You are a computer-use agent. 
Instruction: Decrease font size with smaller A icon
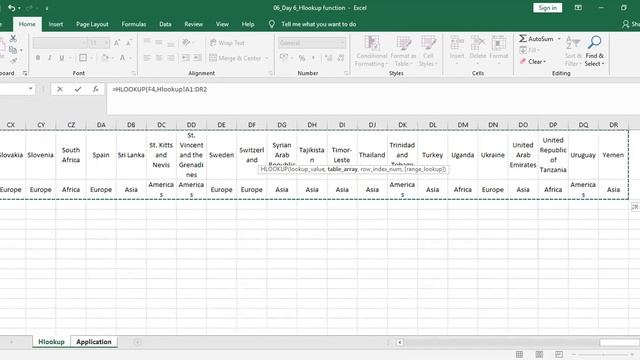pyautogui.click(x=129, y=43)
